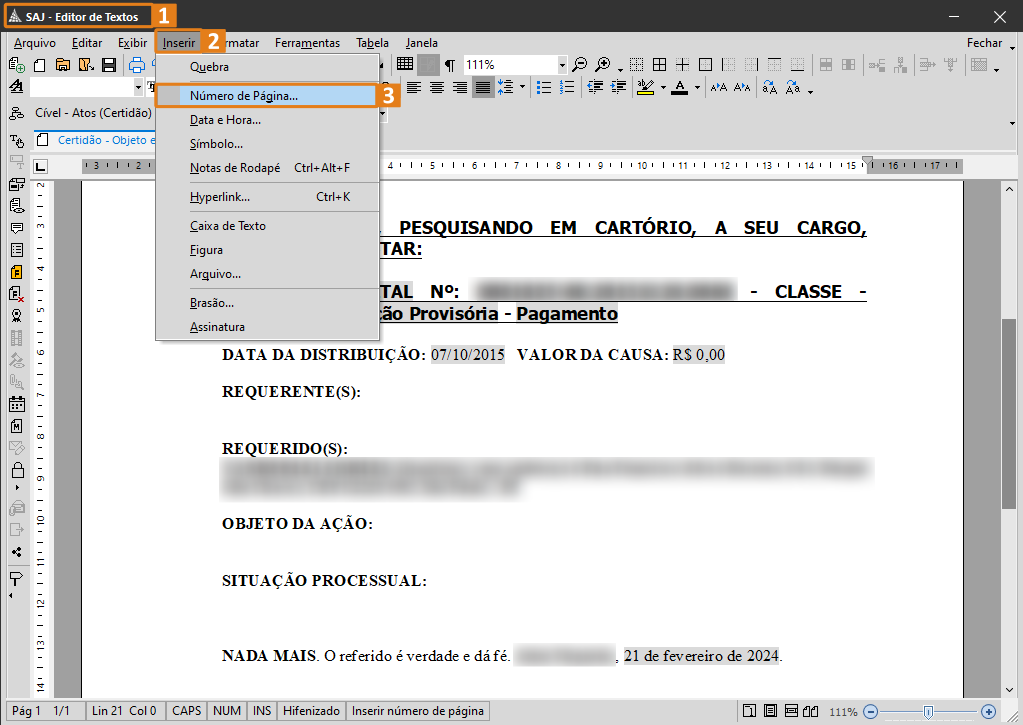Expand the zoom toolbar overflow arrow
Viewport: 1023px width, 725px height.
coord(620,69)
